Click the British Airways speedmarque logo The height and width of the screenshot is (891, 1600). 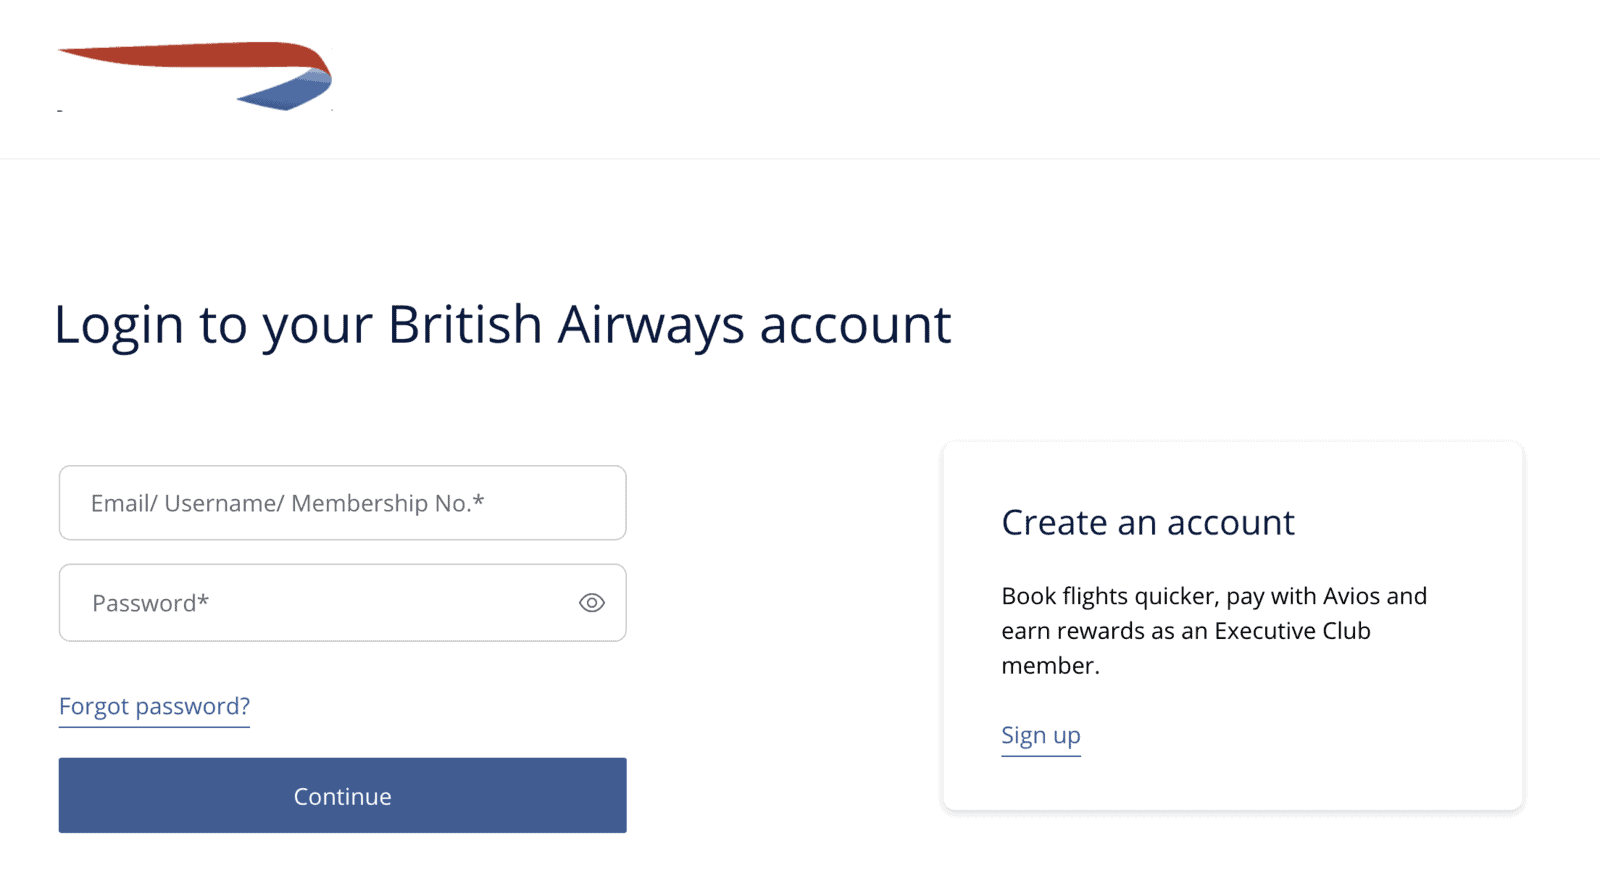pyautogui.click(x=195, y=78)
